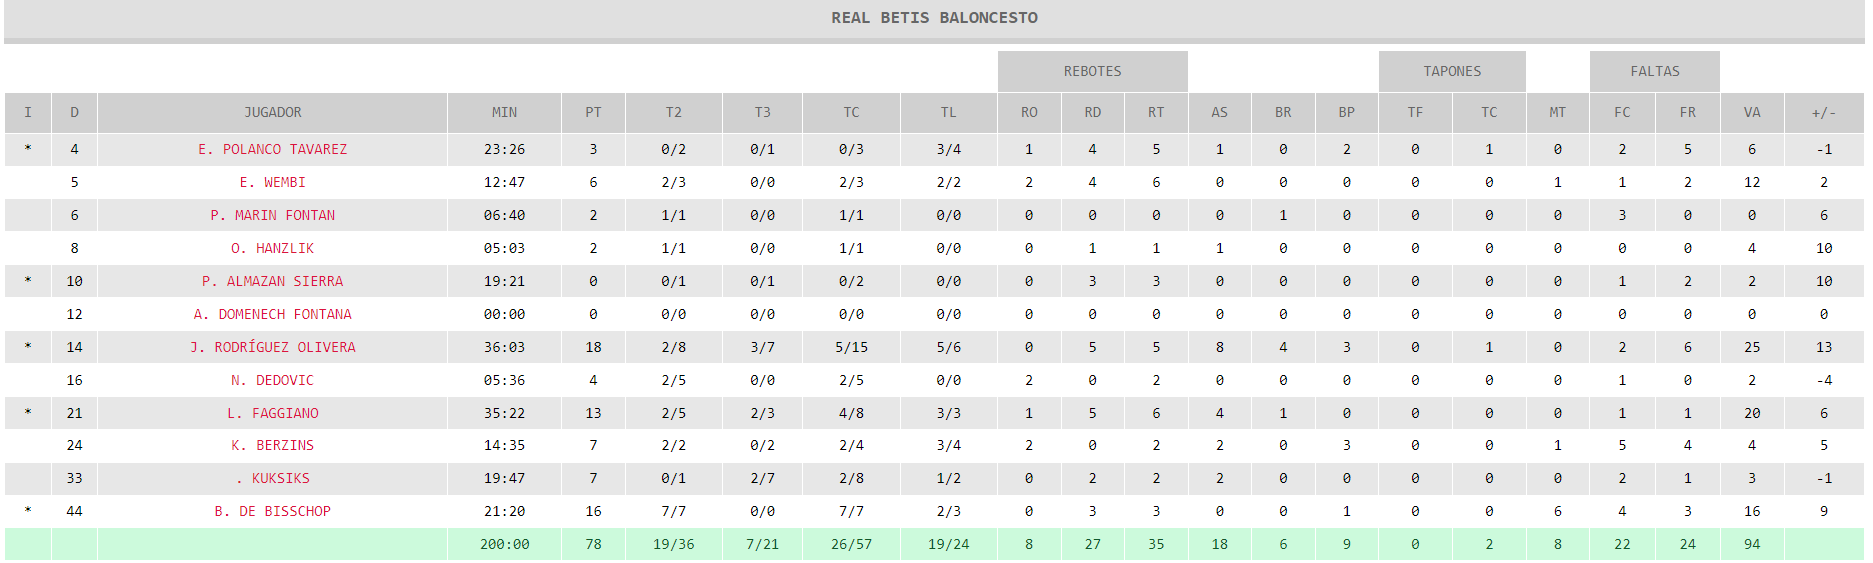Open P. MARIN FONTAN profile
1873x563 pixels.
[x=272, y=215]
